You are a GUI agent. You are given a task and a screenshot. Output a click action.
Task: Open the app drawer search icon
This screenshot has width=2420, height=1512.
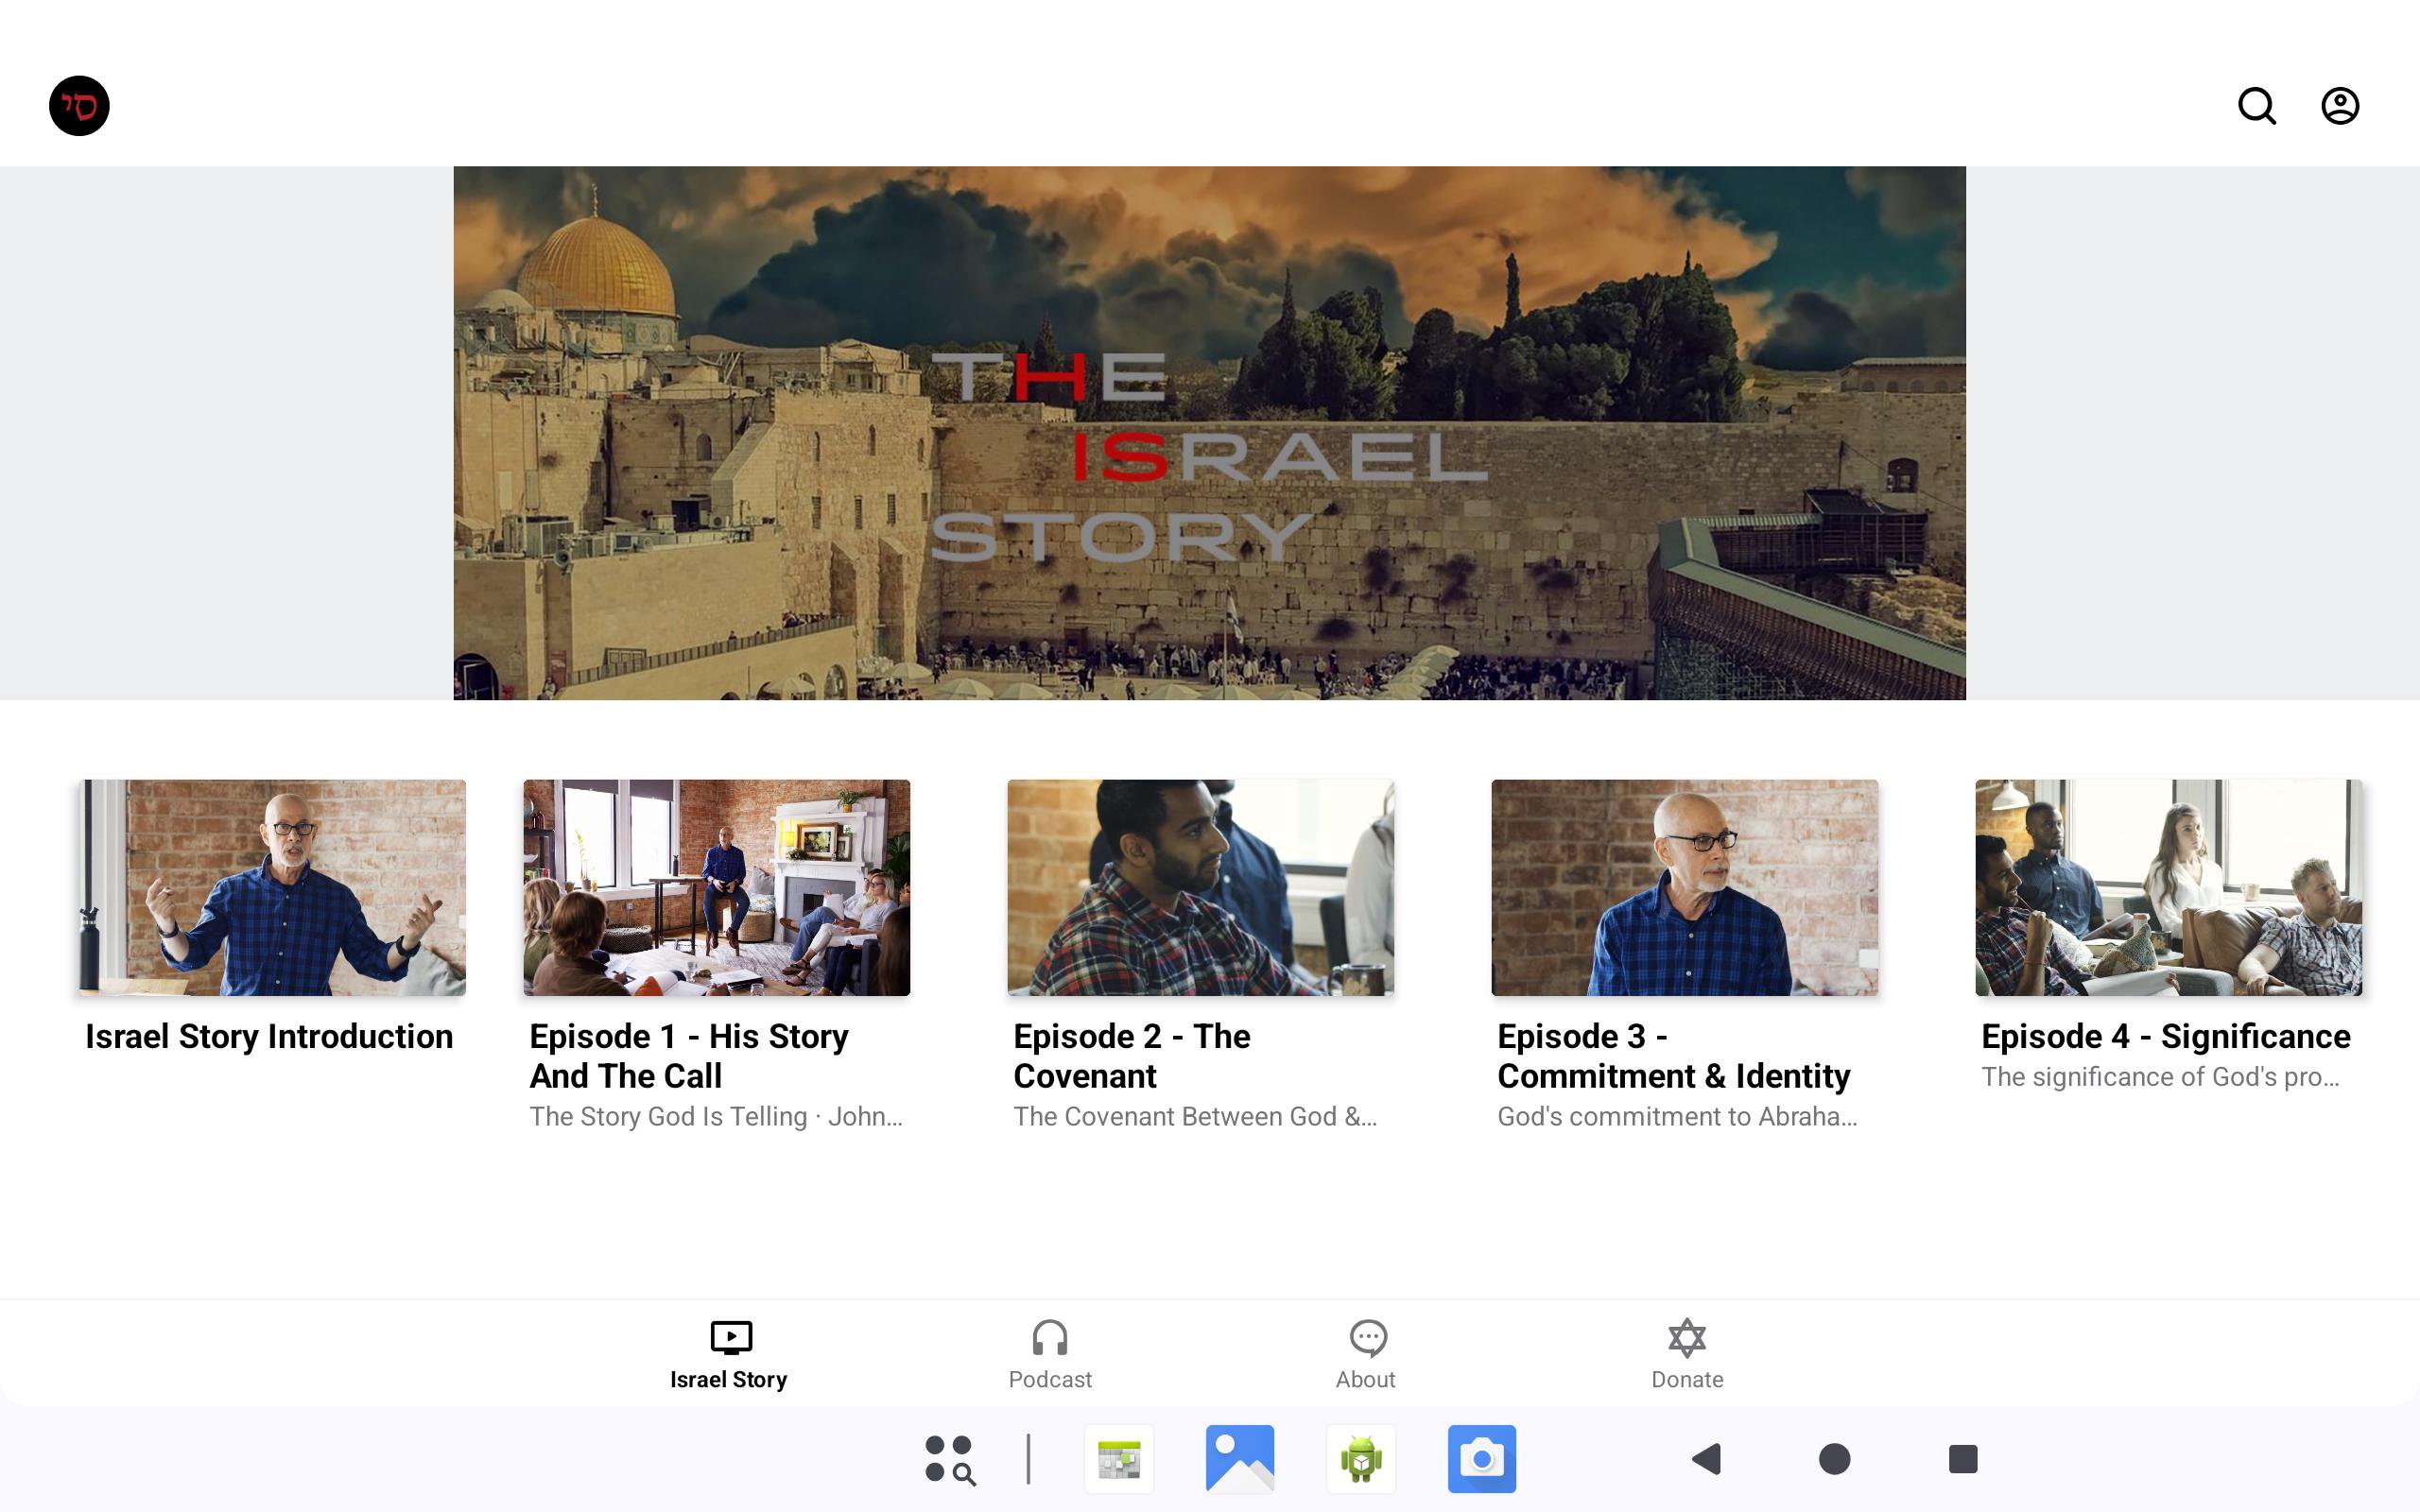(949, 1459)
